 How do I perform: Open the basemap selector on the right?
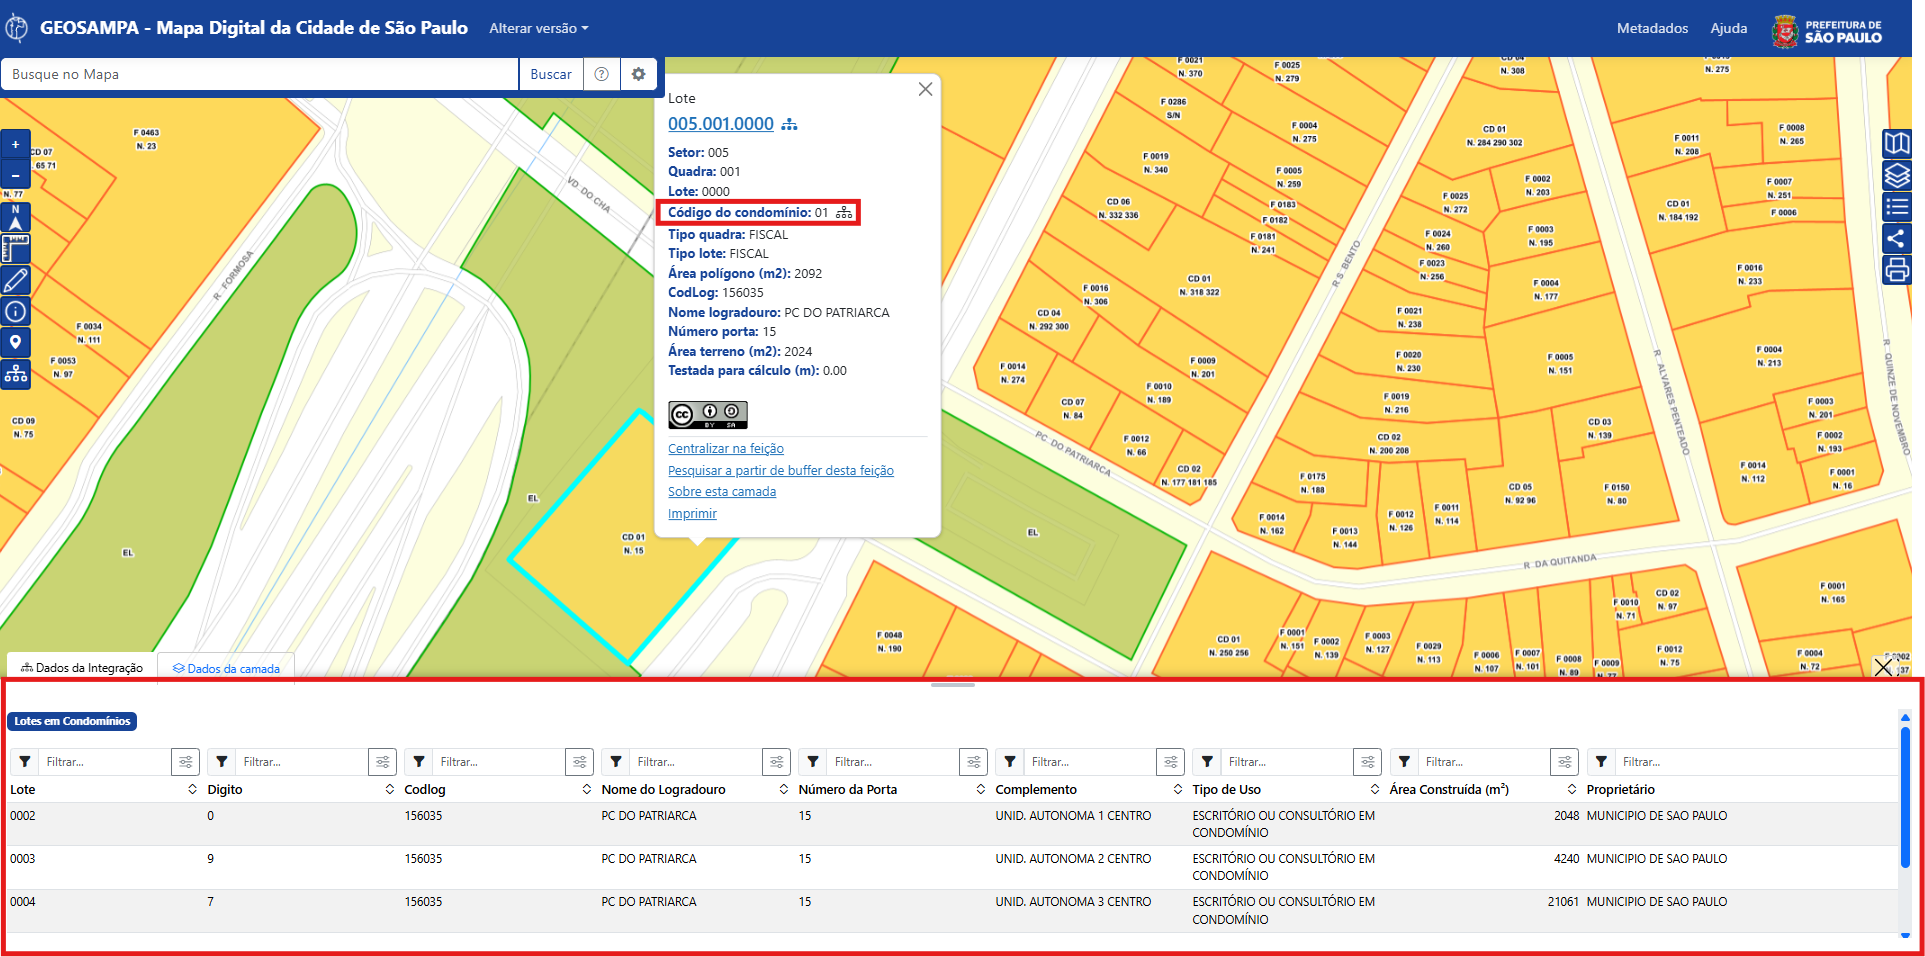point(1897,144)
